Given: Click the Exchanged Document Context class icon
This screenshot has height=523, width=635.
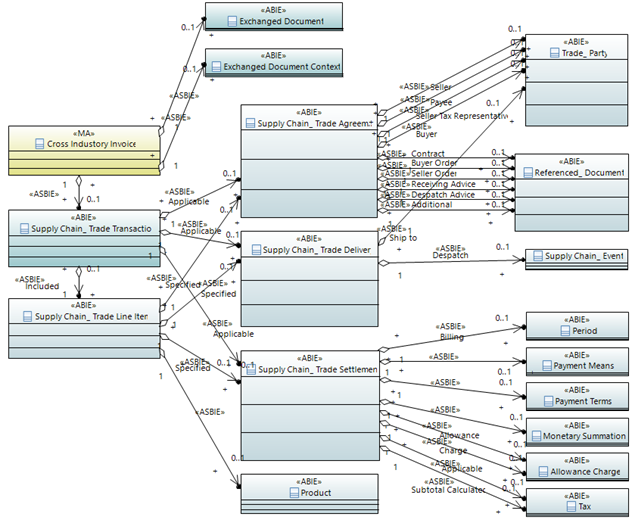Looking at the screenshot, I should point(216,66).
